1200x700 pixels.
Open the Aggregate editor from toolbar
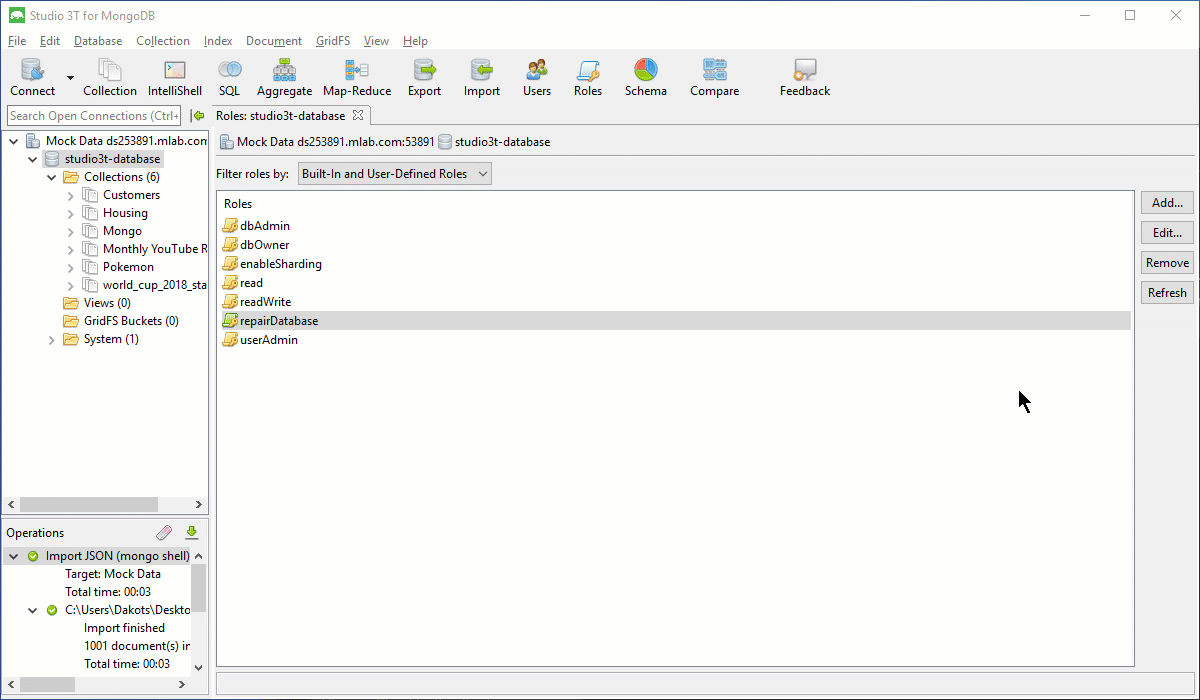[285, 77]
